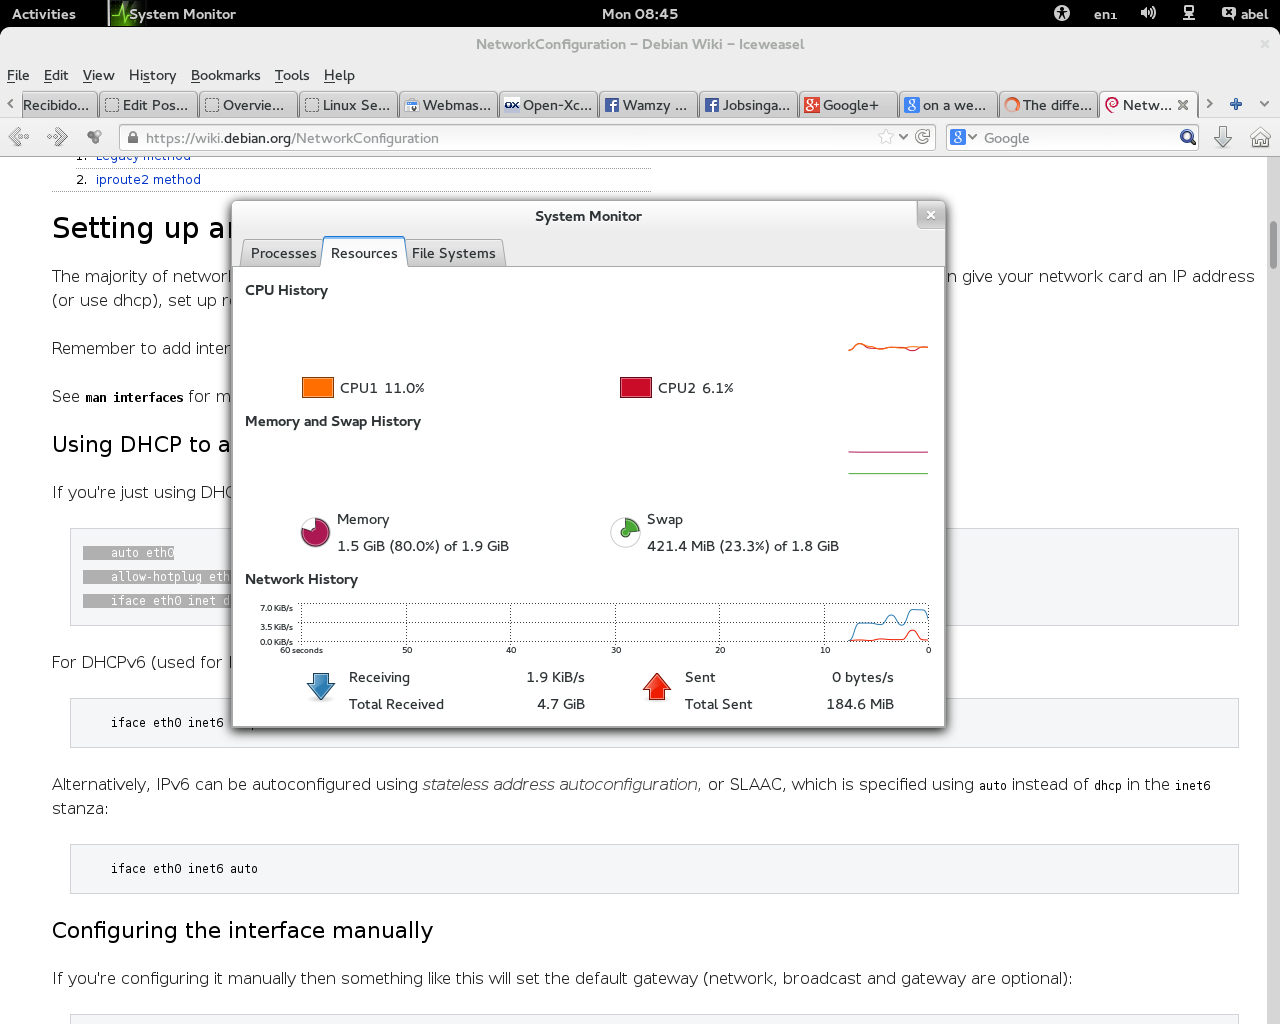The height and width of the screenshot is (1024, 1280).
Task: Open the View menu
Action: (98, 75)
